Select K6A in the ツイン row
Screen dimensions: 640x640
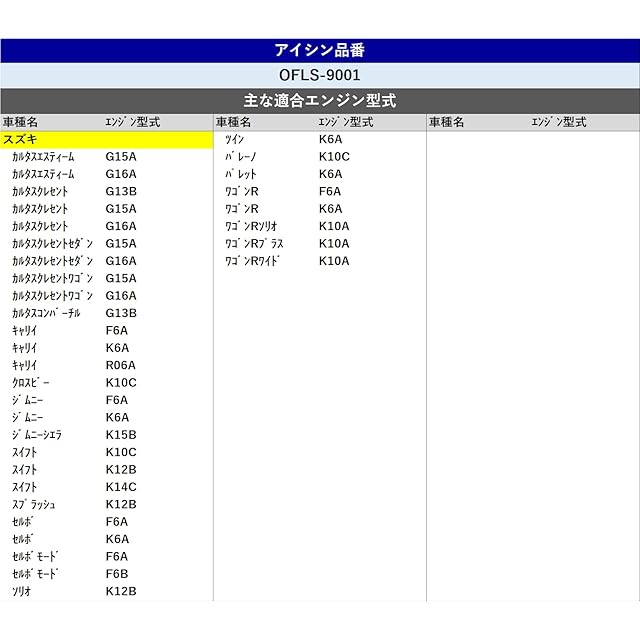[x=331, y=140]
